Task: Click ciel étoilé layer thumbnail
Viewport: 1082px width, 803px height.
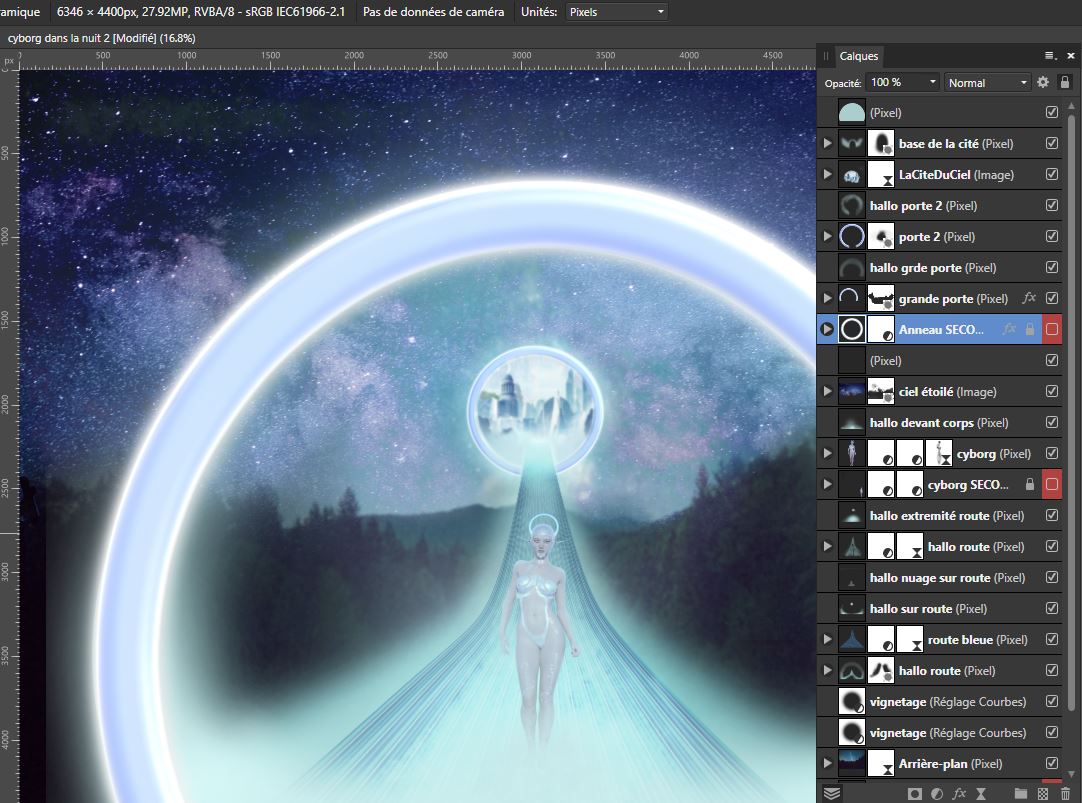Action: click(x=852, y=391)
